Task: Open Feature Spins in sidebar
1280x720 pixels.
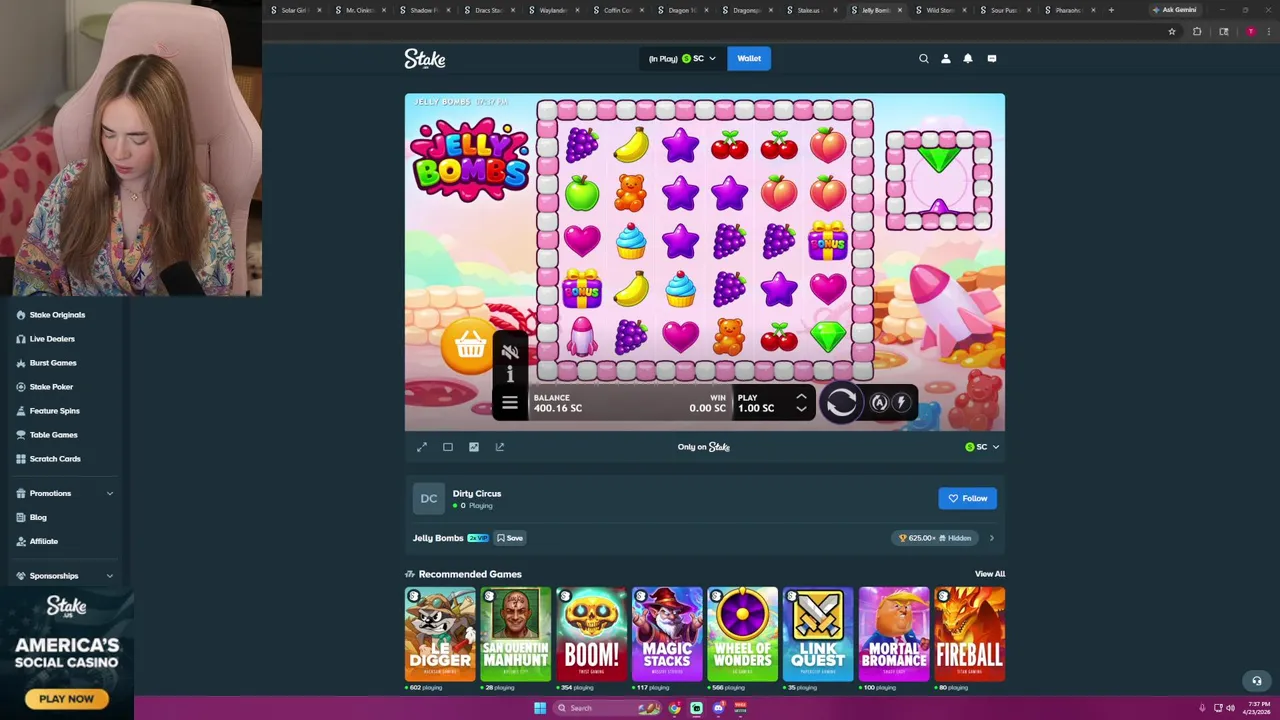Action: click(x=54, y=411)
